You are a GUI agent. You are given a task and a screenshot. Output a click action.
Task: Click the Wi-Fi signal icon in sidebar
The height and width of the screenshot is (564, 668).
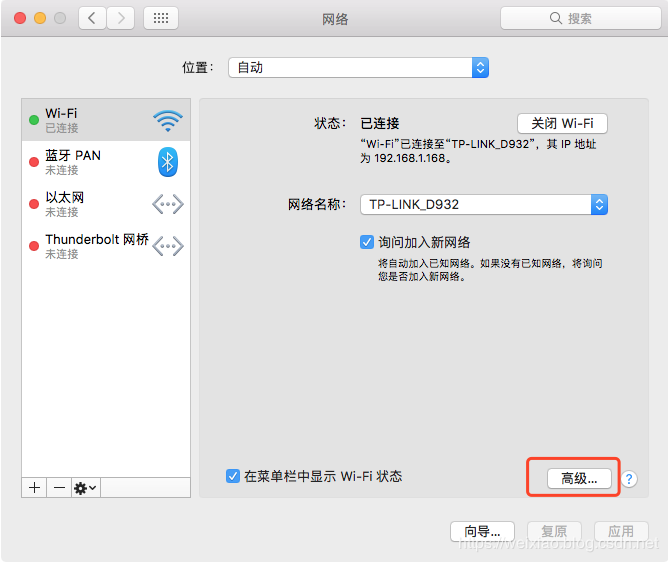pyautogui.click(x=167, y=121)
